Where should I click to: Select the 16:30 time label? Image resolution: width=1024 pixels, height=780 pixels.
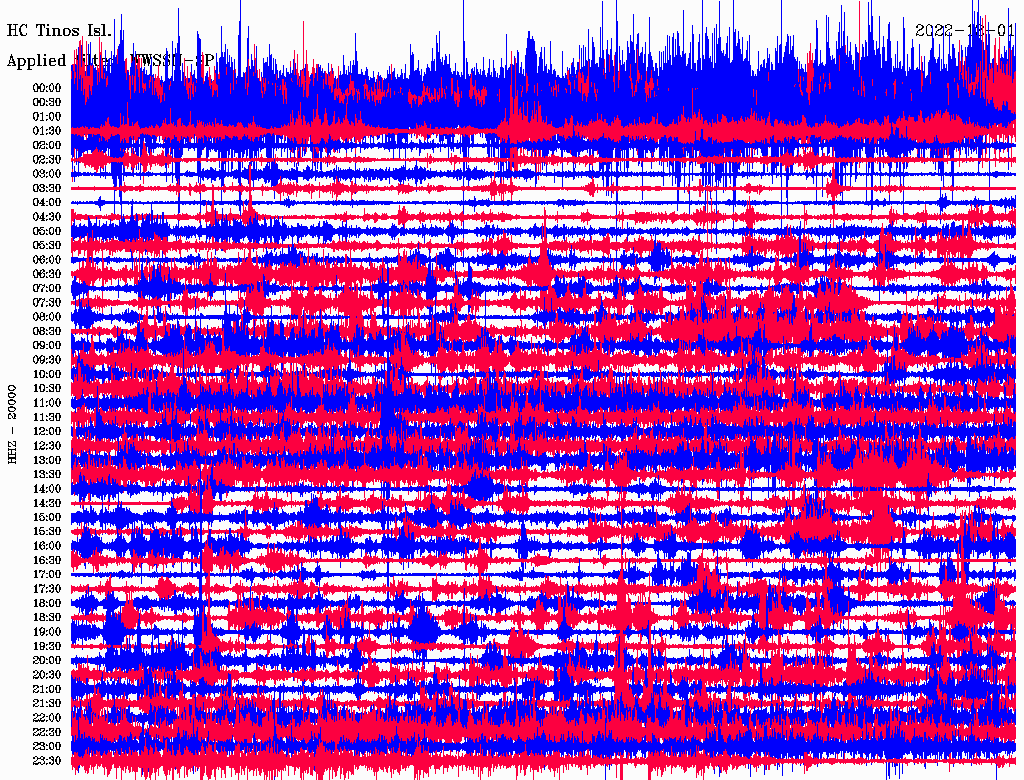point(47,561)
